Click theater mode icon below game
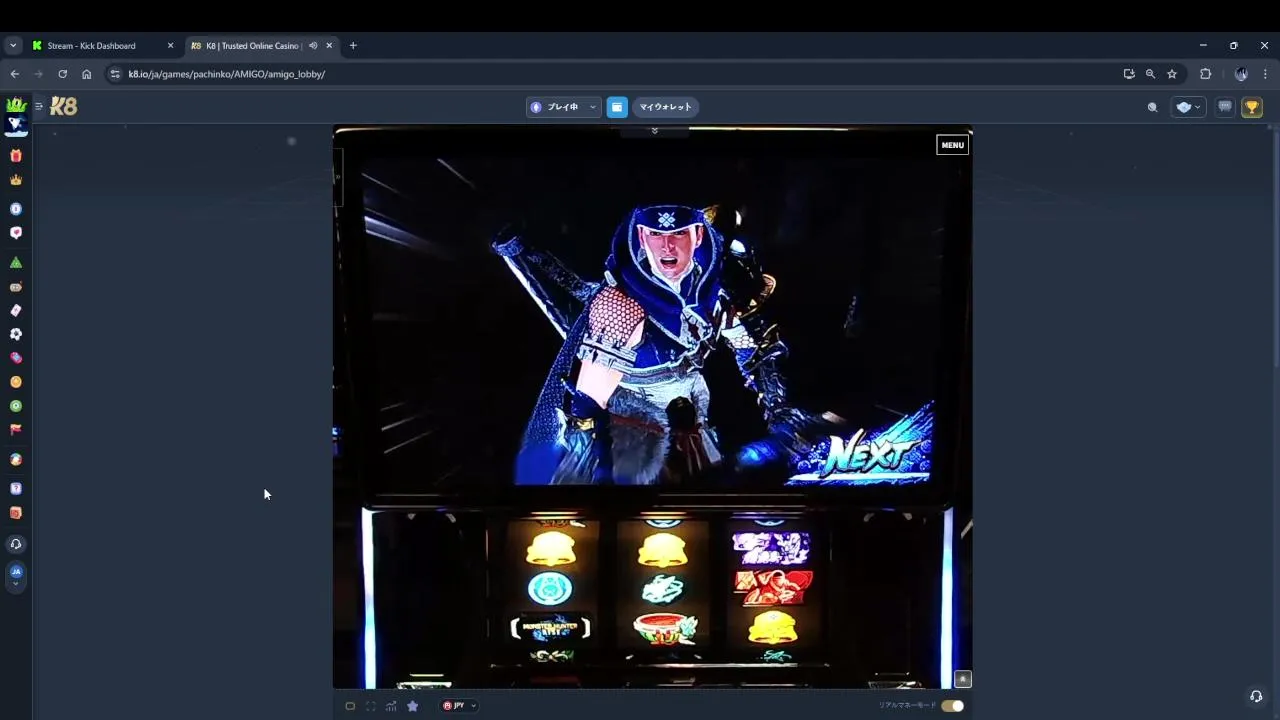Viewport: 1280px width, 720px height. [x=350, y=706]
